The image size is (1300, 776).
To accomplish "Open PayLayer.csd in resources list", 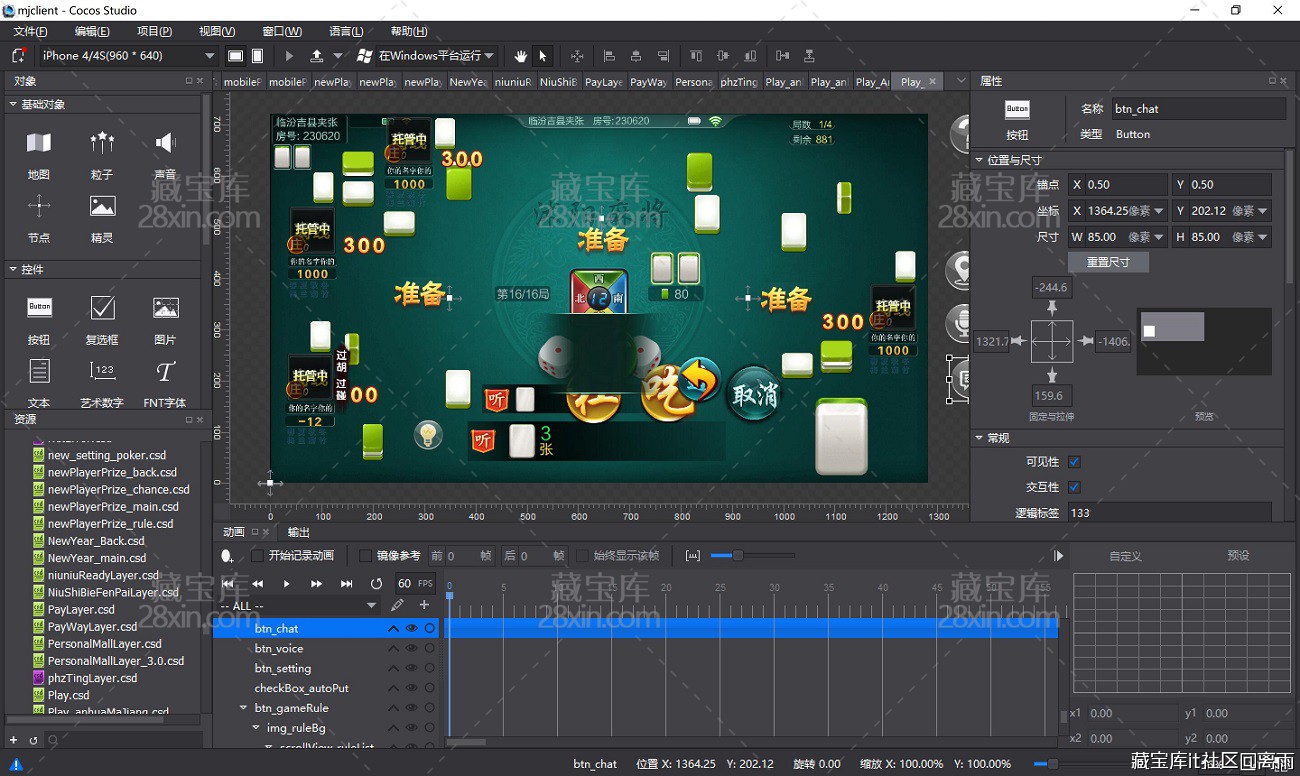I will 81,609.
